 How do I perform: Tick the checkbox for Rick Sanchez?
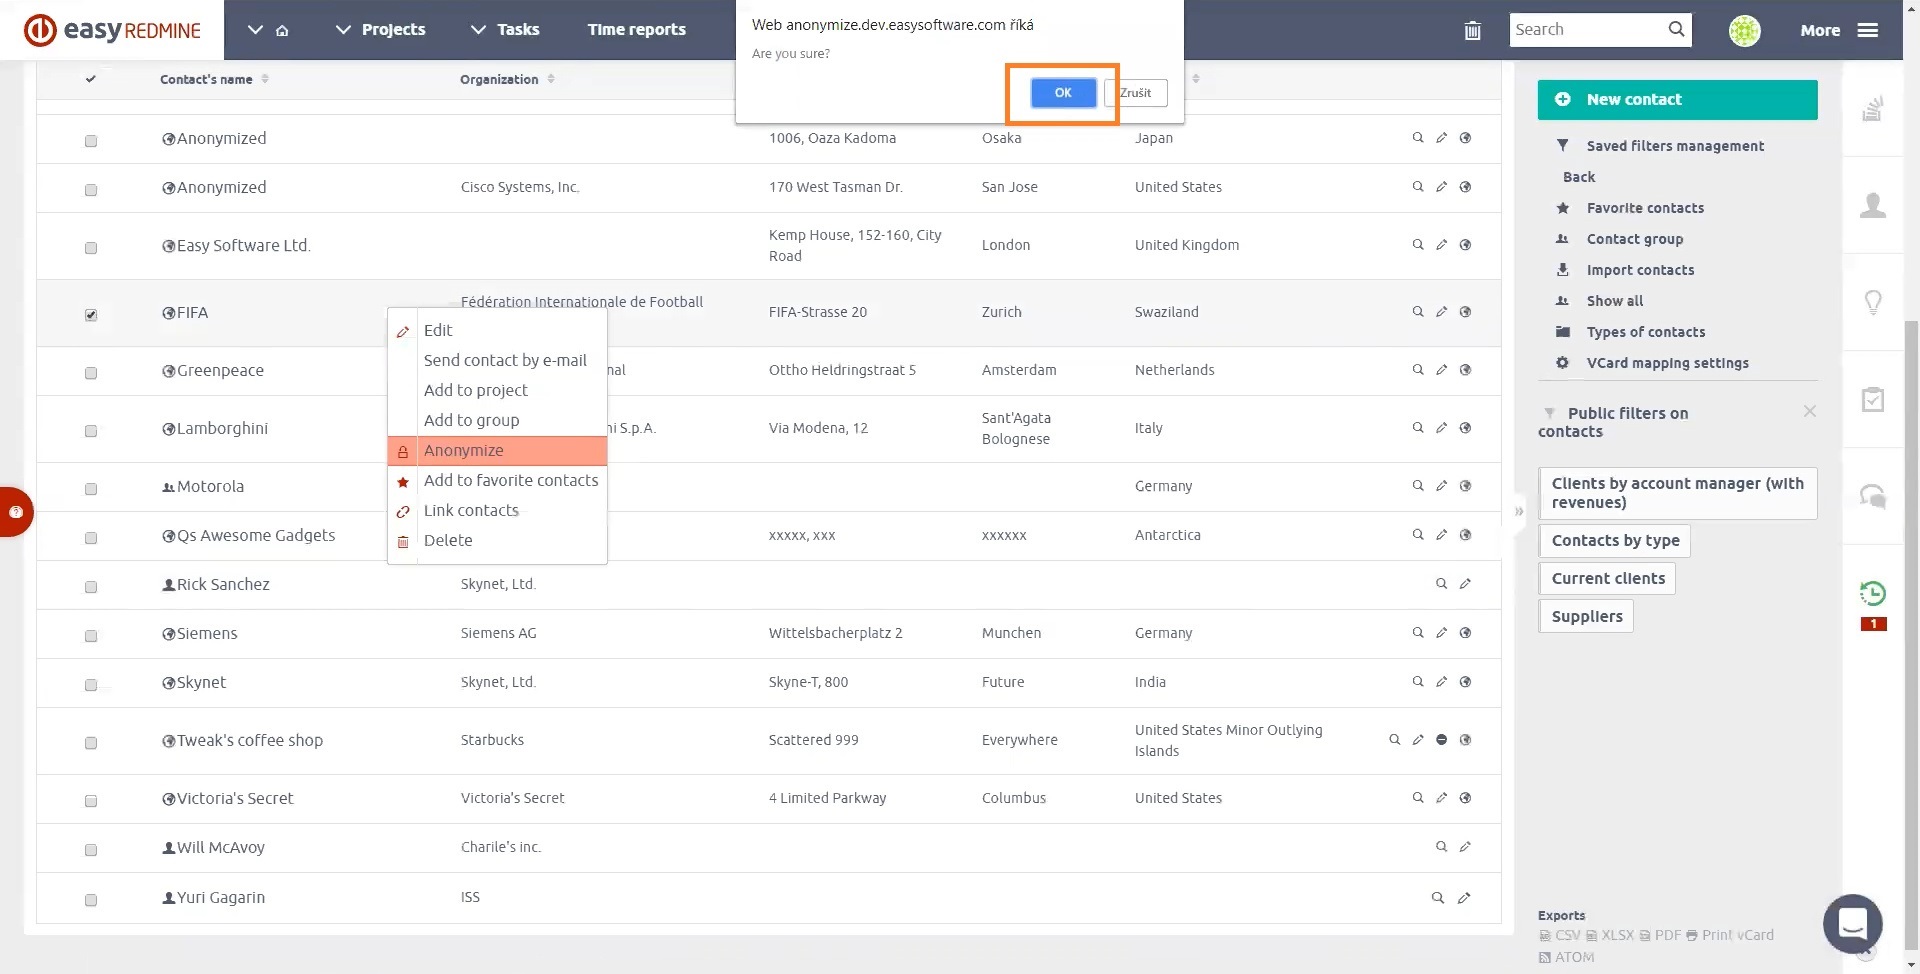click(x=91, y=587)
